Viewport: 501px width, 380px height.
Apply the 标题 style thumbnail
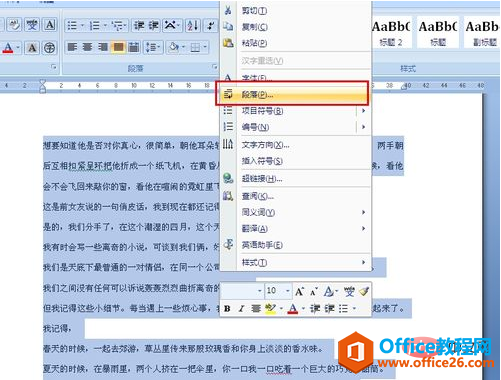[438, 33]
